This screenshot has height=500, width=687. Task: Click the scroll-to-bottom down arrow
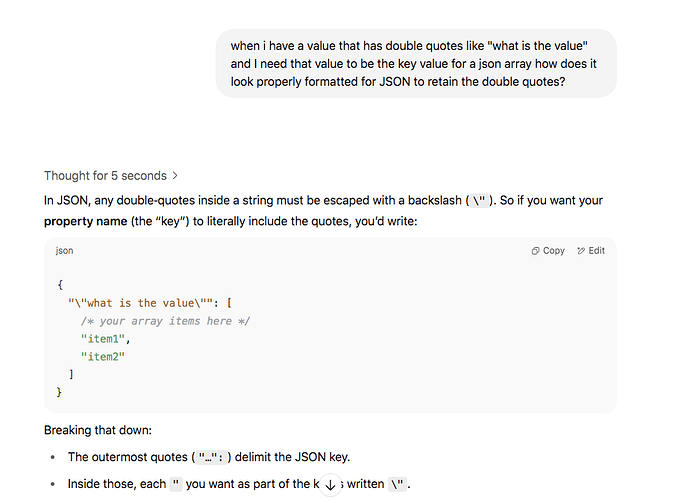[331, 484]
